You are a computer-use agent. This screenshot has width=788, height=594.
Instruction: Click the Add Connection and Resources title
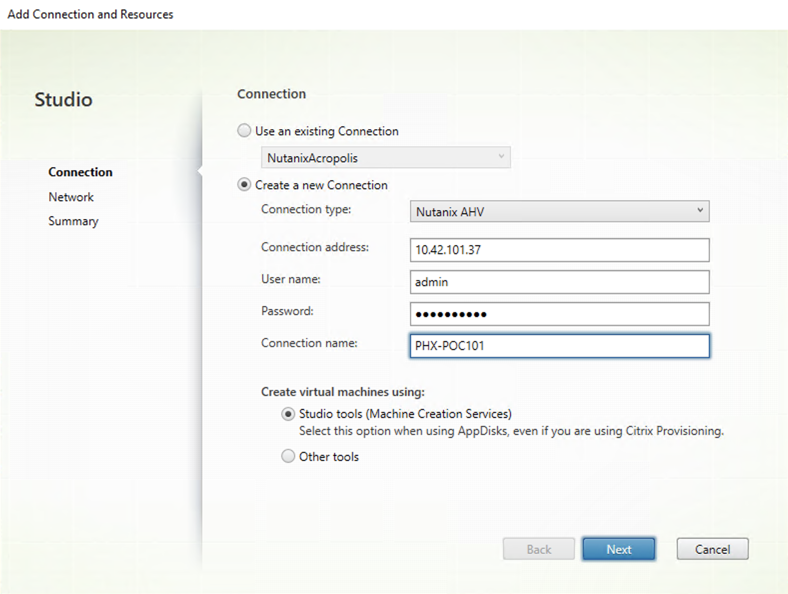click(90, 14)
